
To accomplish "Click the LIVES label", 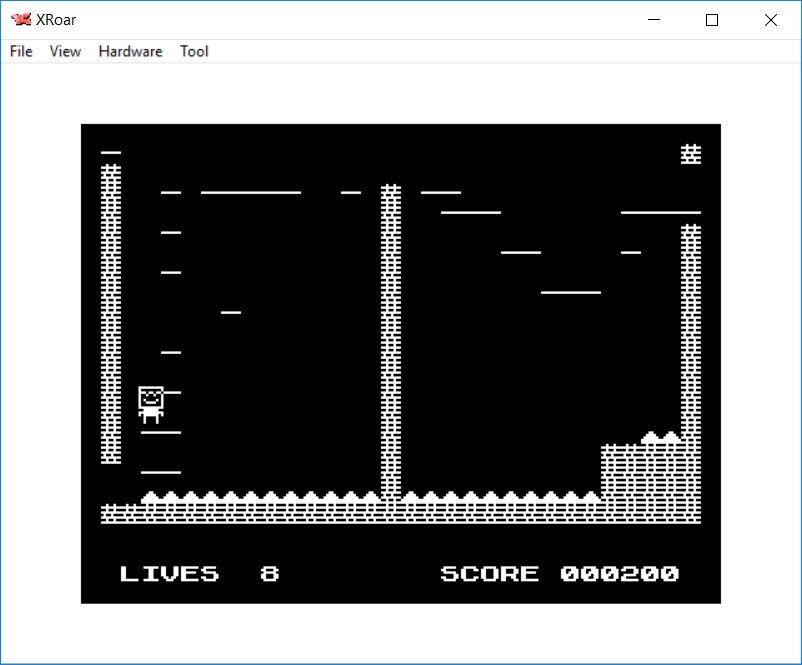I will 169,574.
